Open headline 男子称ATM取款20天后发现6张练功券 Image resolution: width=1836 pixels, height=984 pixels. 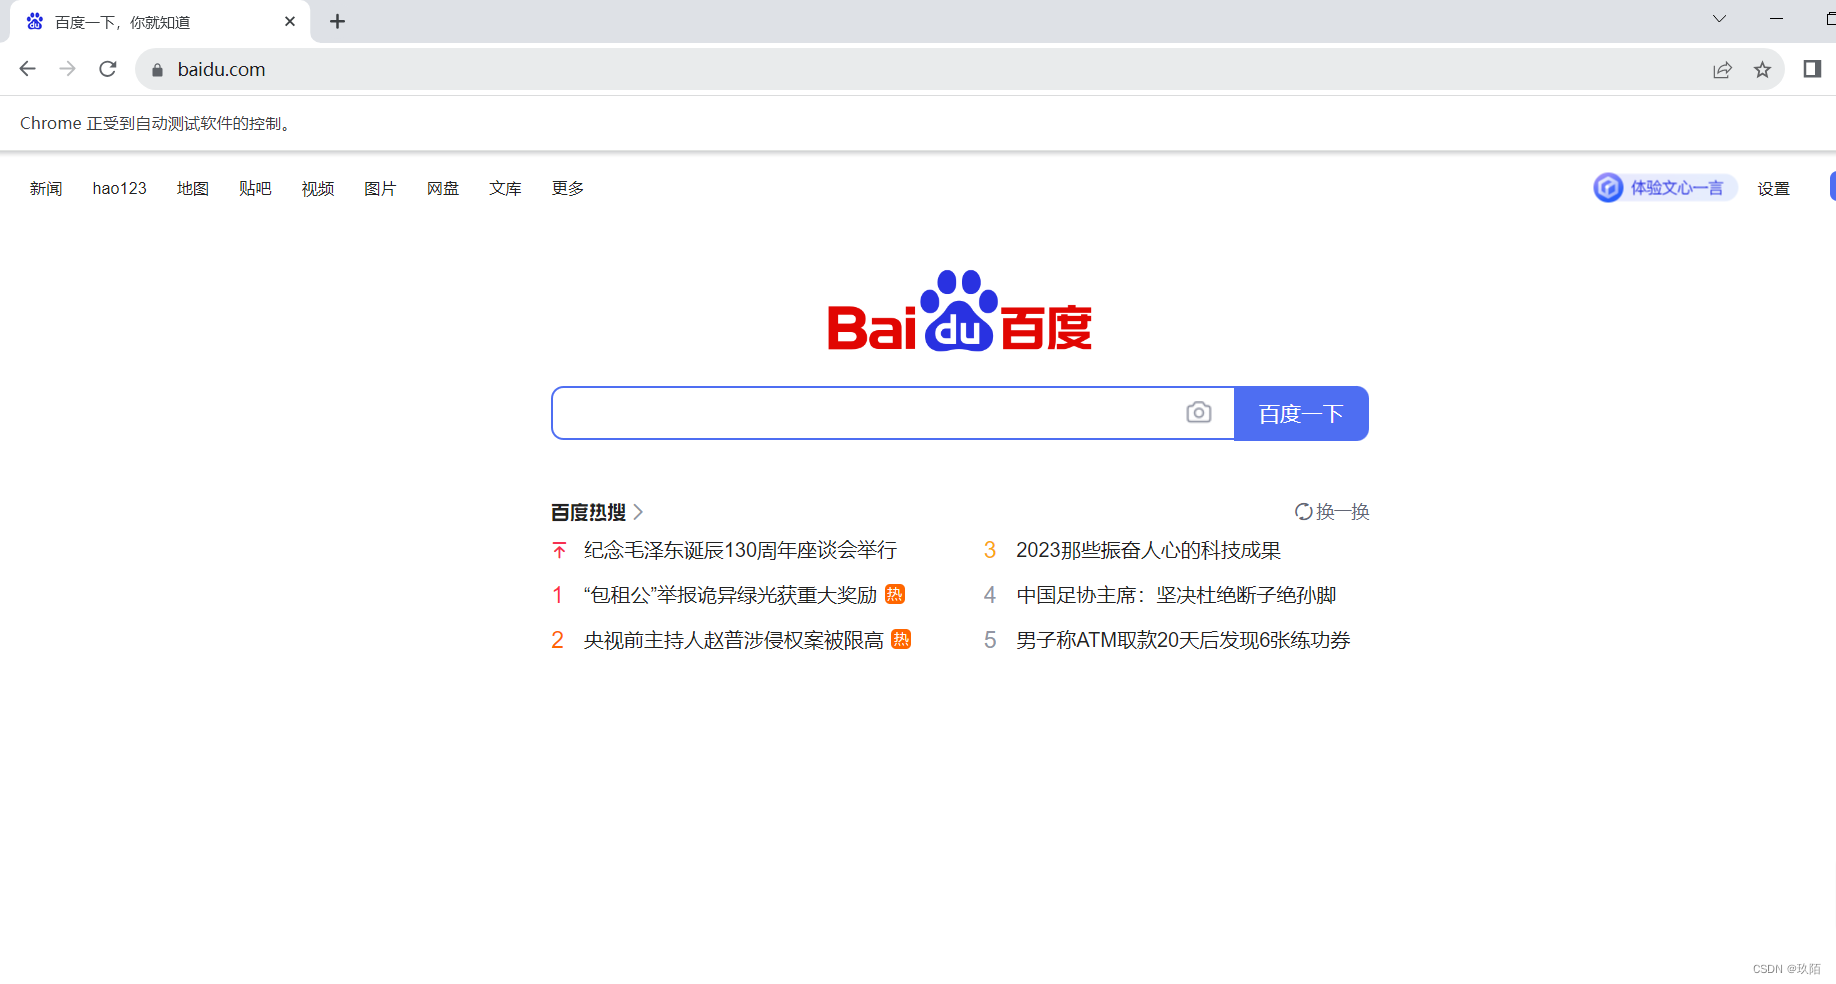click(x=1183, y=640)
